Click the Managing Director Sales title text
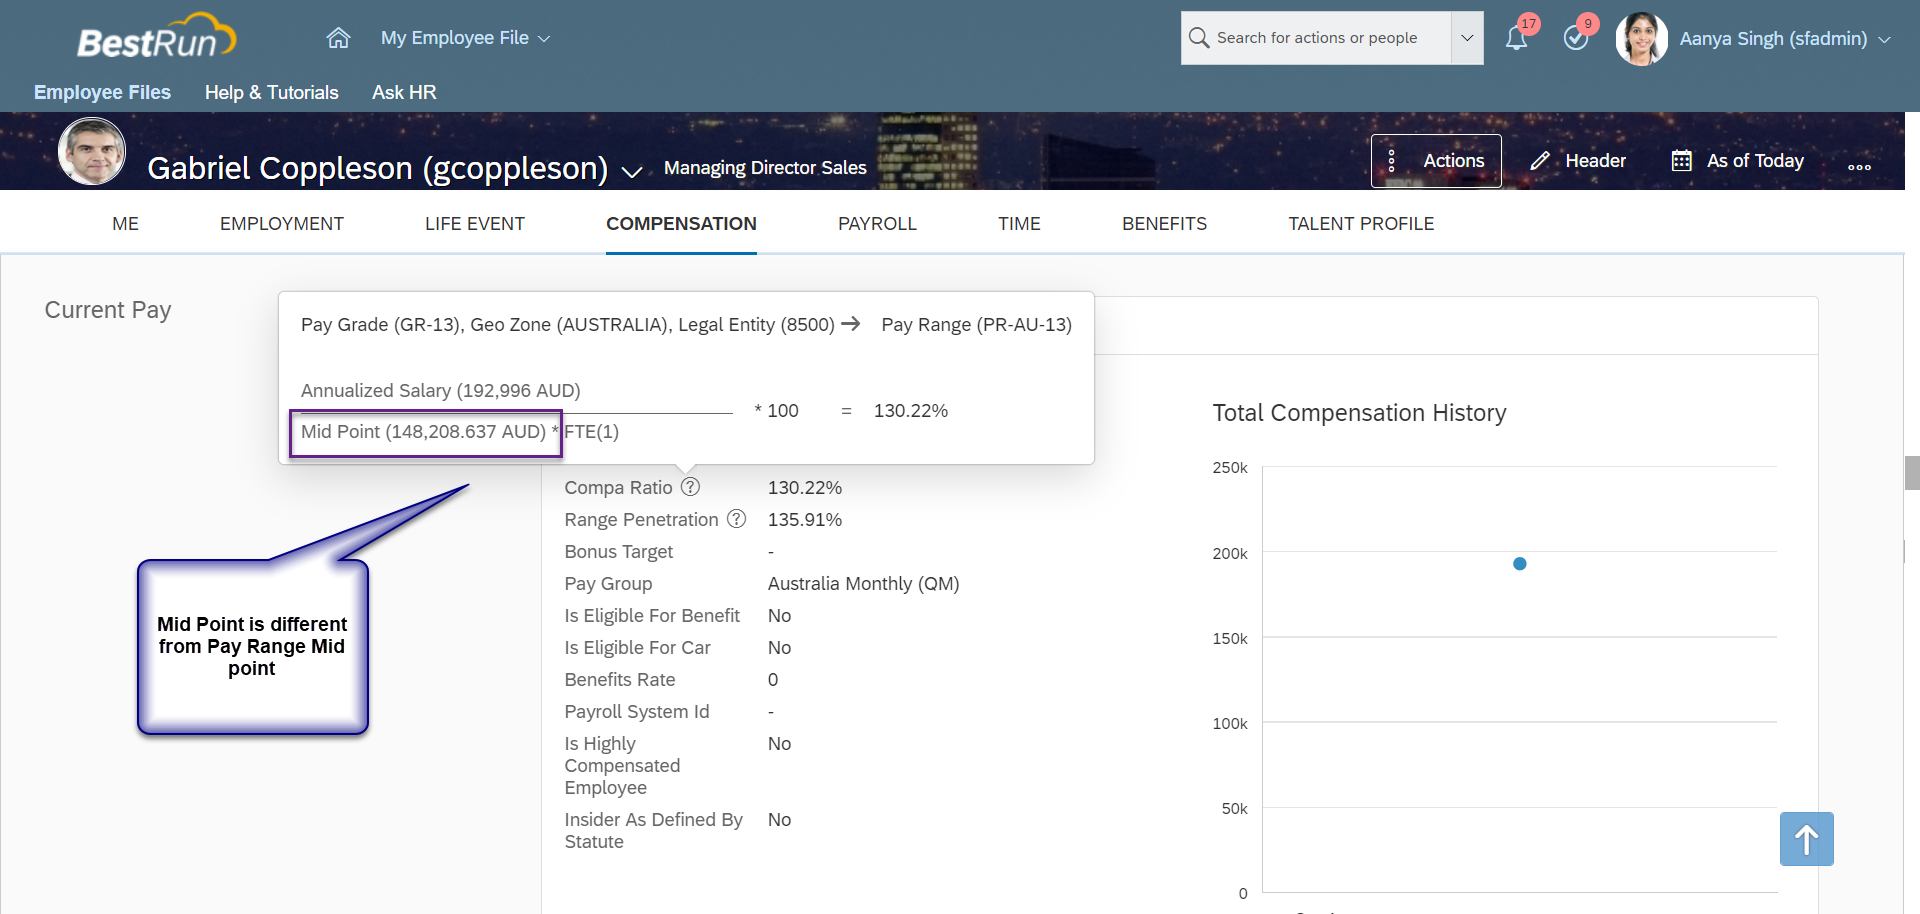The image size is (1920, 914). [765, 168]
